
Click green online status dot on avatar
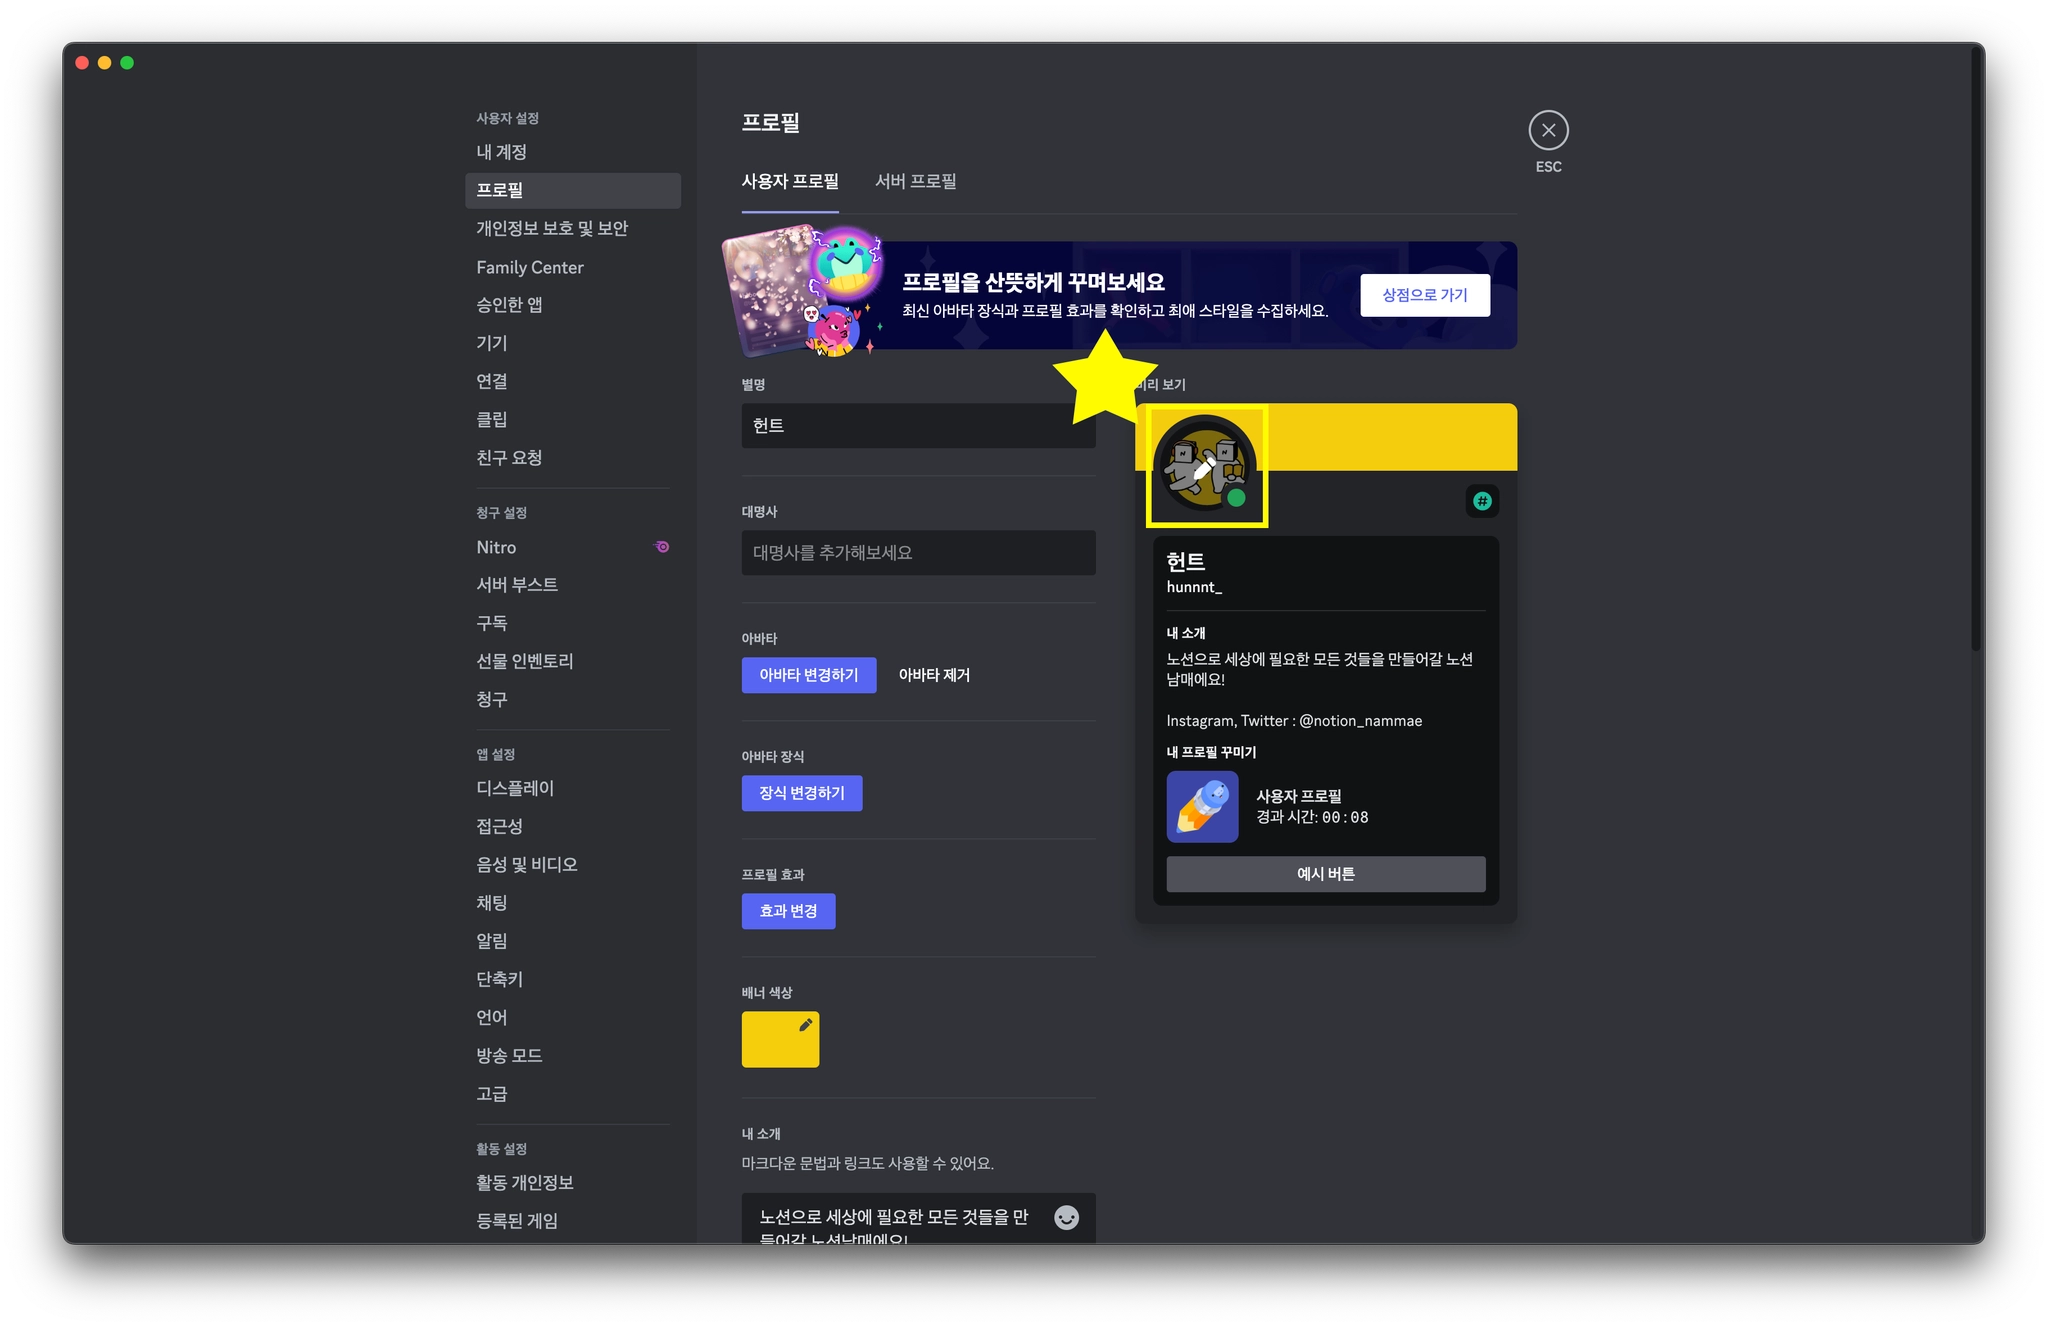1236,498
